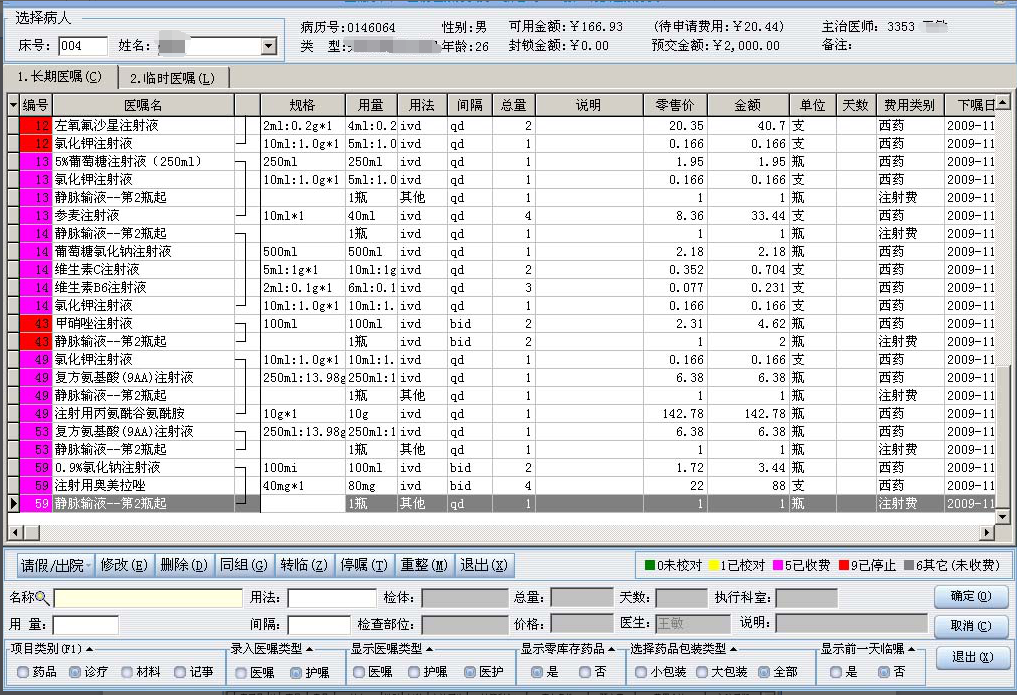This screenshot has width=1017, height=695.
Task: Click the 重整(M) button
Action: (424, 565)
